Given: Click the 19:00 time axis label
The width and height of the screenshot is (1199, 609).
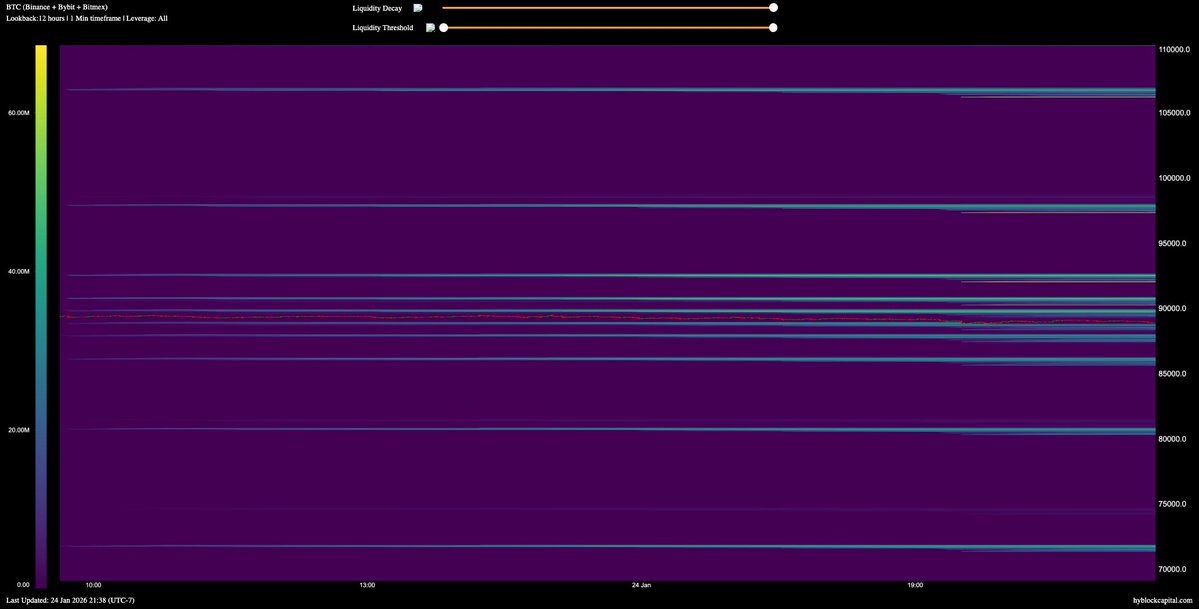Looking at the screenshot, I should 915,585.
